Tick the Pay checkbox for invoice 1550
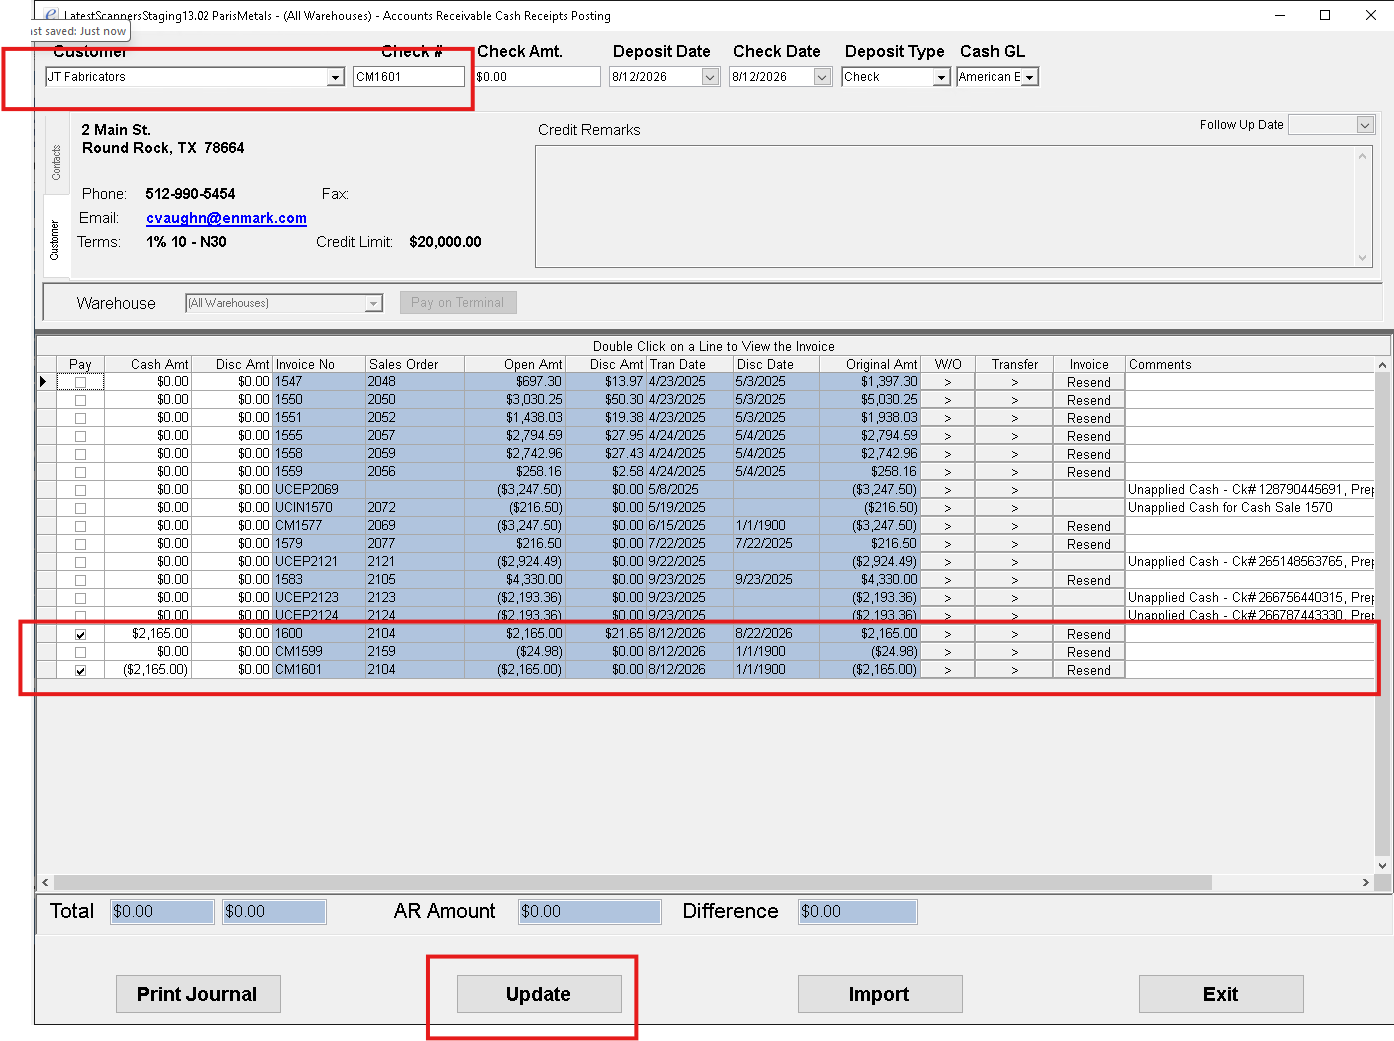 (80, 400)
